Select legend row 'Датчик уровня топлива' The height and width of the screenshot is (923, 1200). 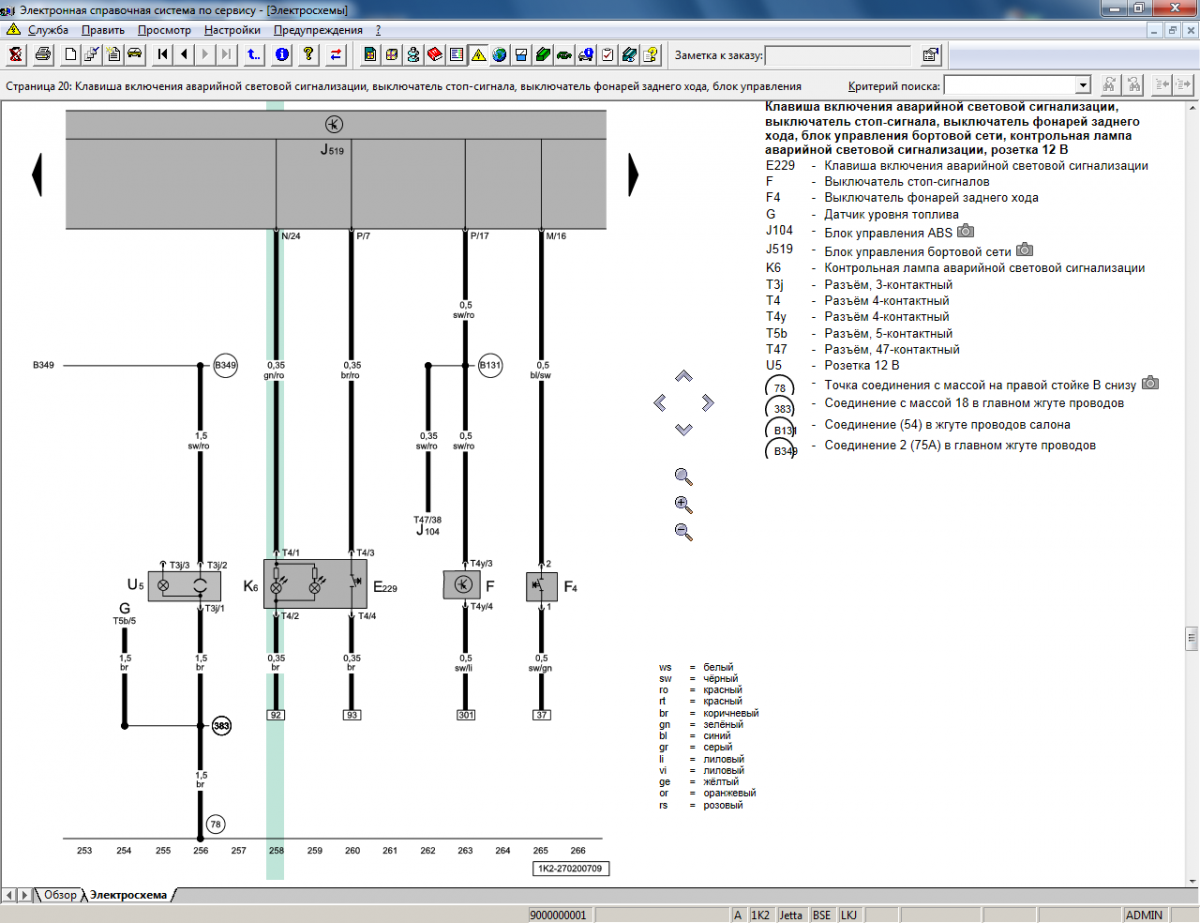pyautogui.click(x=891, y=215)
